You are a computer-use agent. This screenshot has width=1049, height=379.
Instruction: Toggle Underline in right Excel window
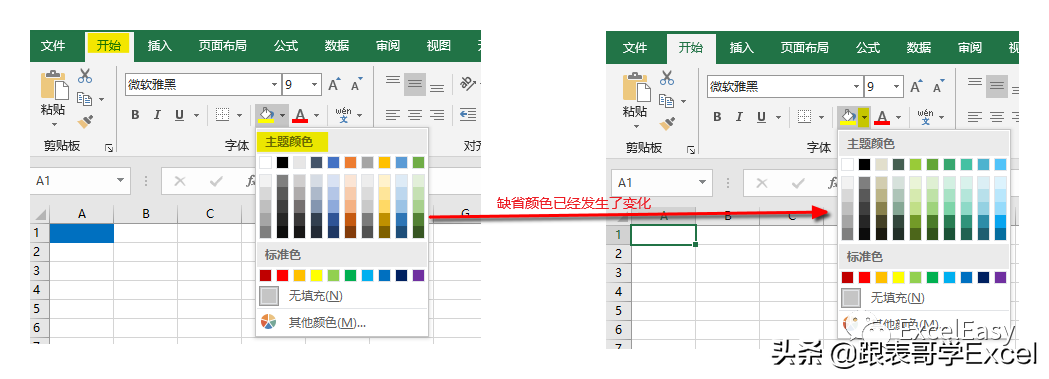[x=761, y=117]
